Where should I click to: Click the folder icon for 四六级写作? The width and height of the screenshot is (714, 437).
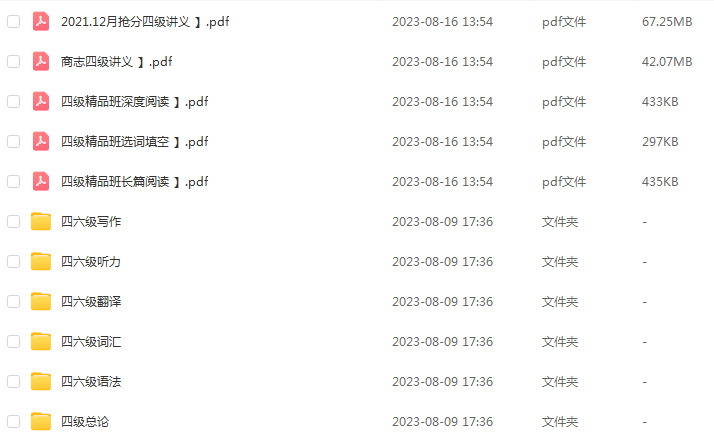[x=41, y=222]
